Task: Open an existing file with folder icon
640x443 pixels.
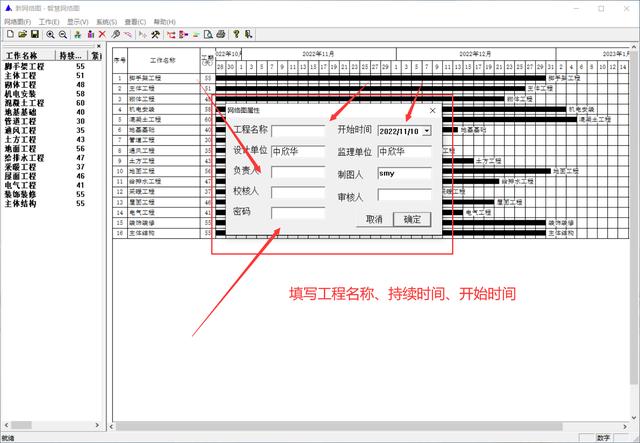Action: coord(22,35)
